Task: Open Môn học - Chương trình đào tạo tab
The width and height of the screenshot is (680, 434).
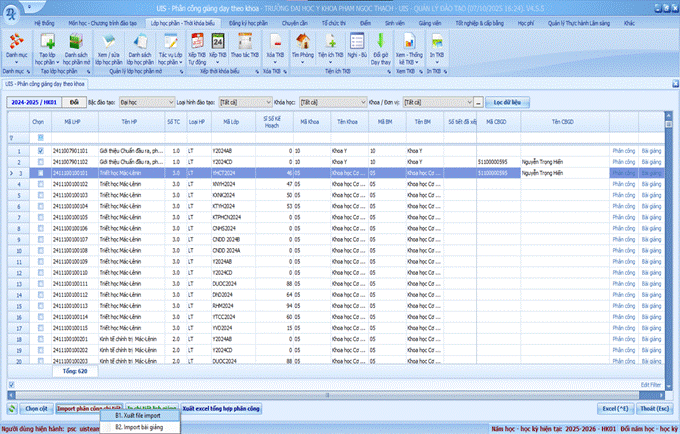Action: pyautogui.click(x=102, y=23)
